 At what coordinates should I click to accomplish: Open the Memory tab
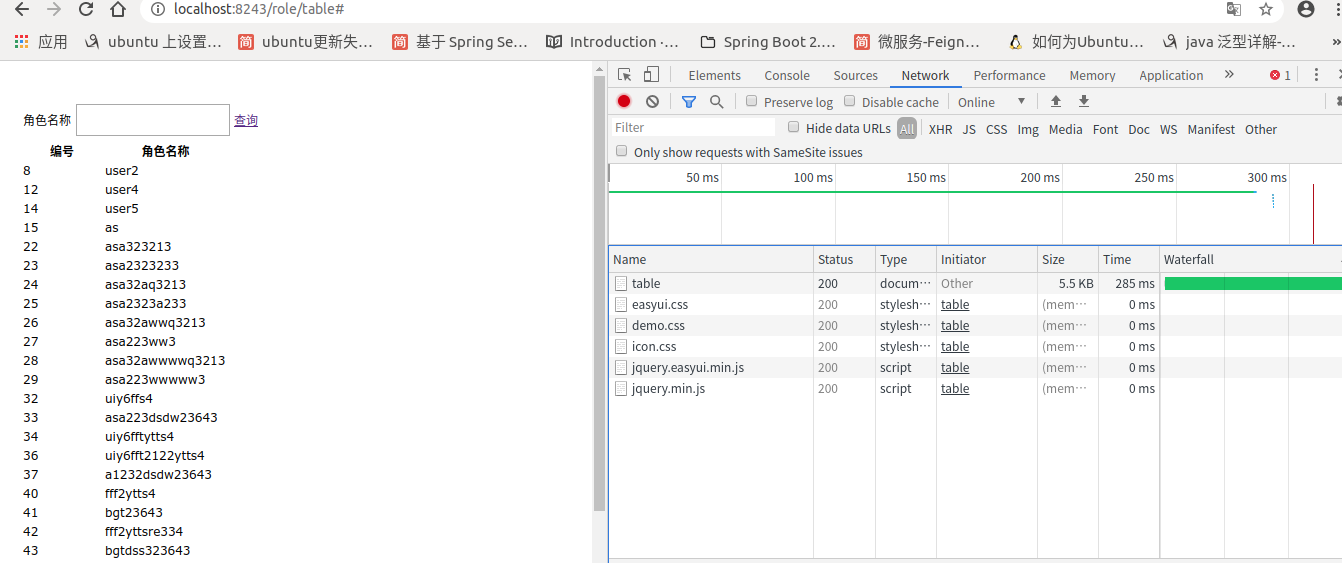(1092, 75)
